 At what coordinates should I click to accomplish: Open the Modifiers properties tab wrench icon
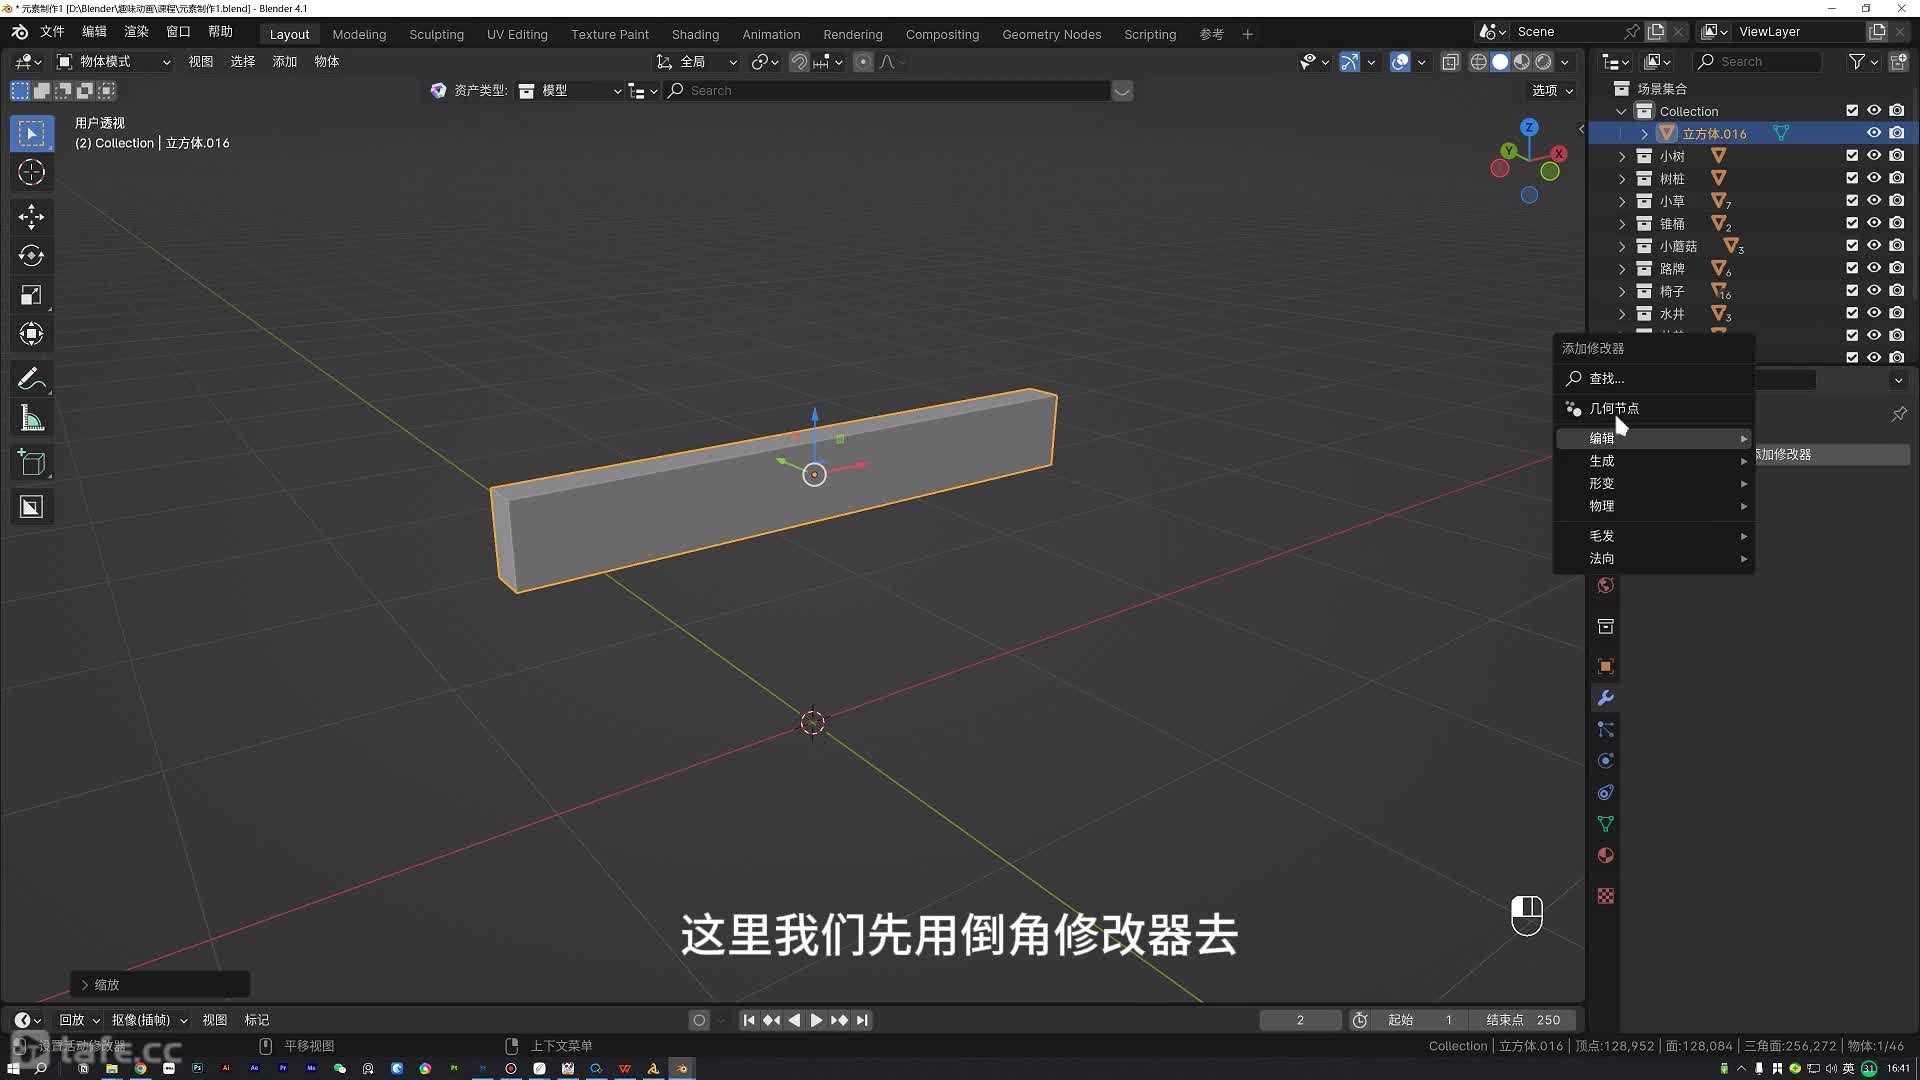point(1605,698)
